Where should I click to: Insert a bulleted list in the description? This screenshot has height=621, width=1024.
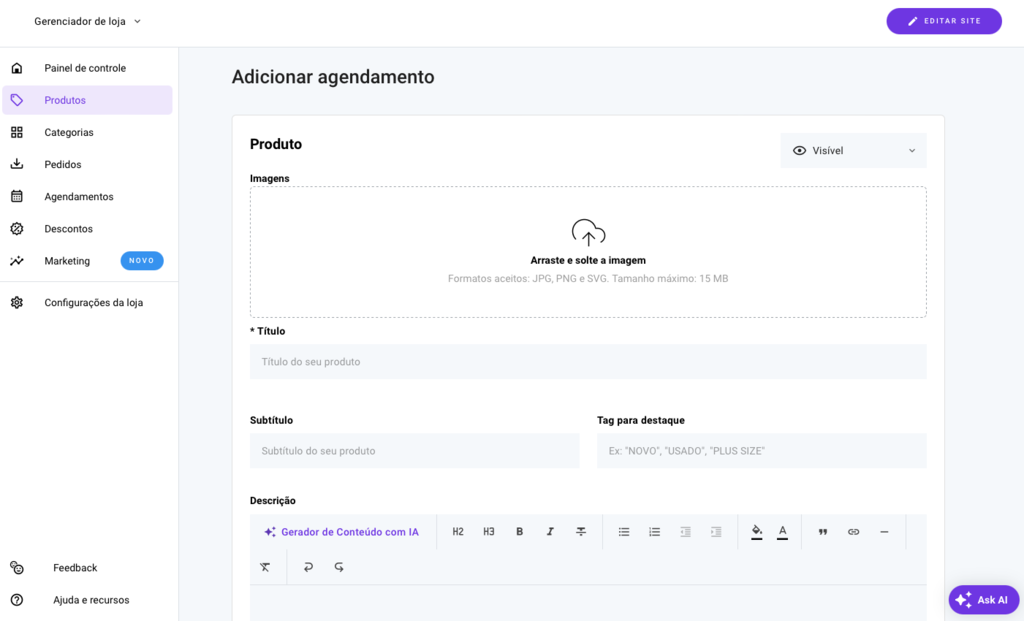pyautogui.click(x=624, y=531)
